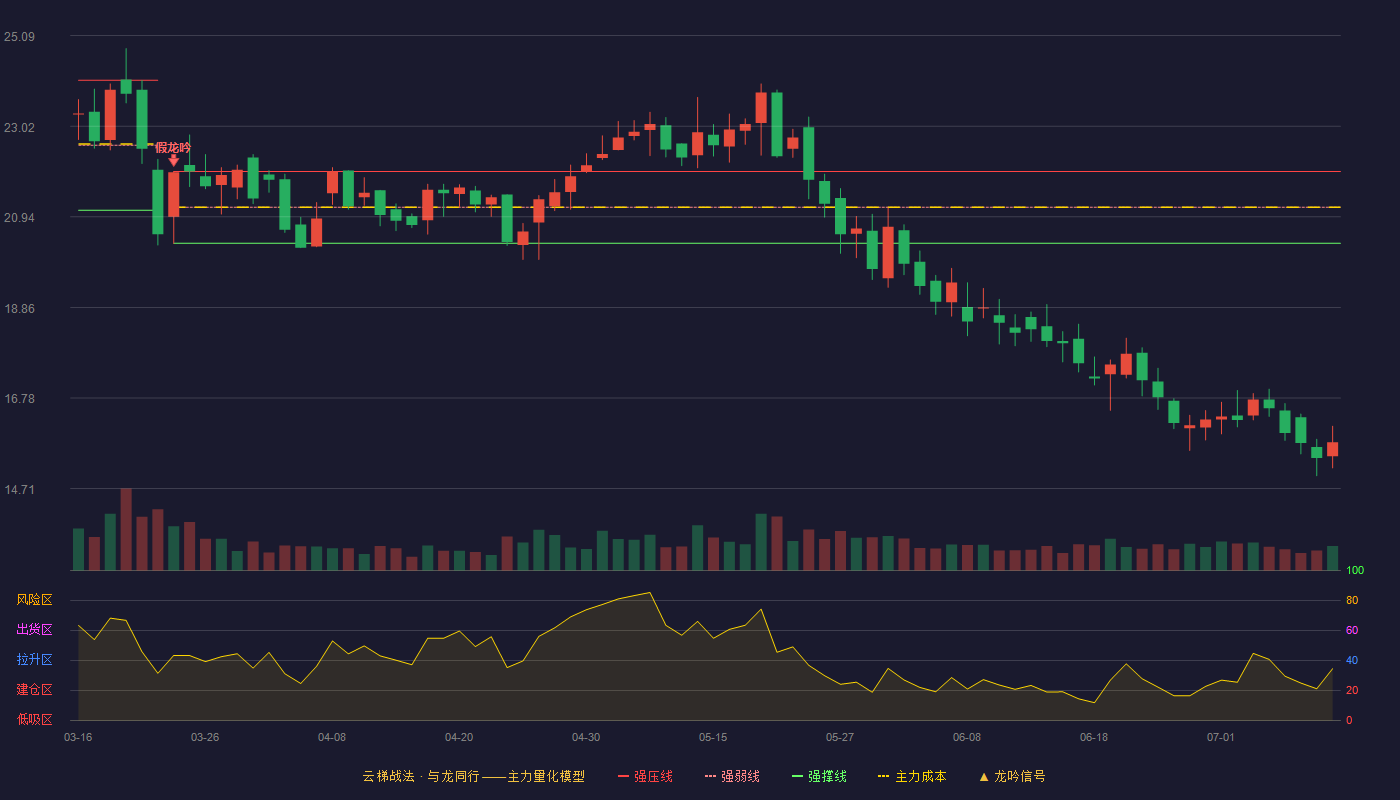
Task: Click the 06-08 date axis label
Action: pos(967,737)
